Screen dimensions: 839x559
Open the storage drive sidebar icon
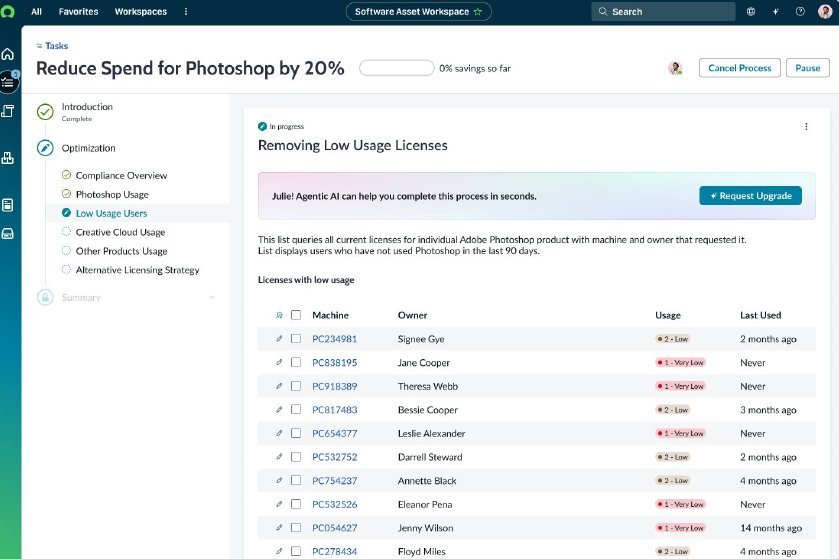coord(7,234)
